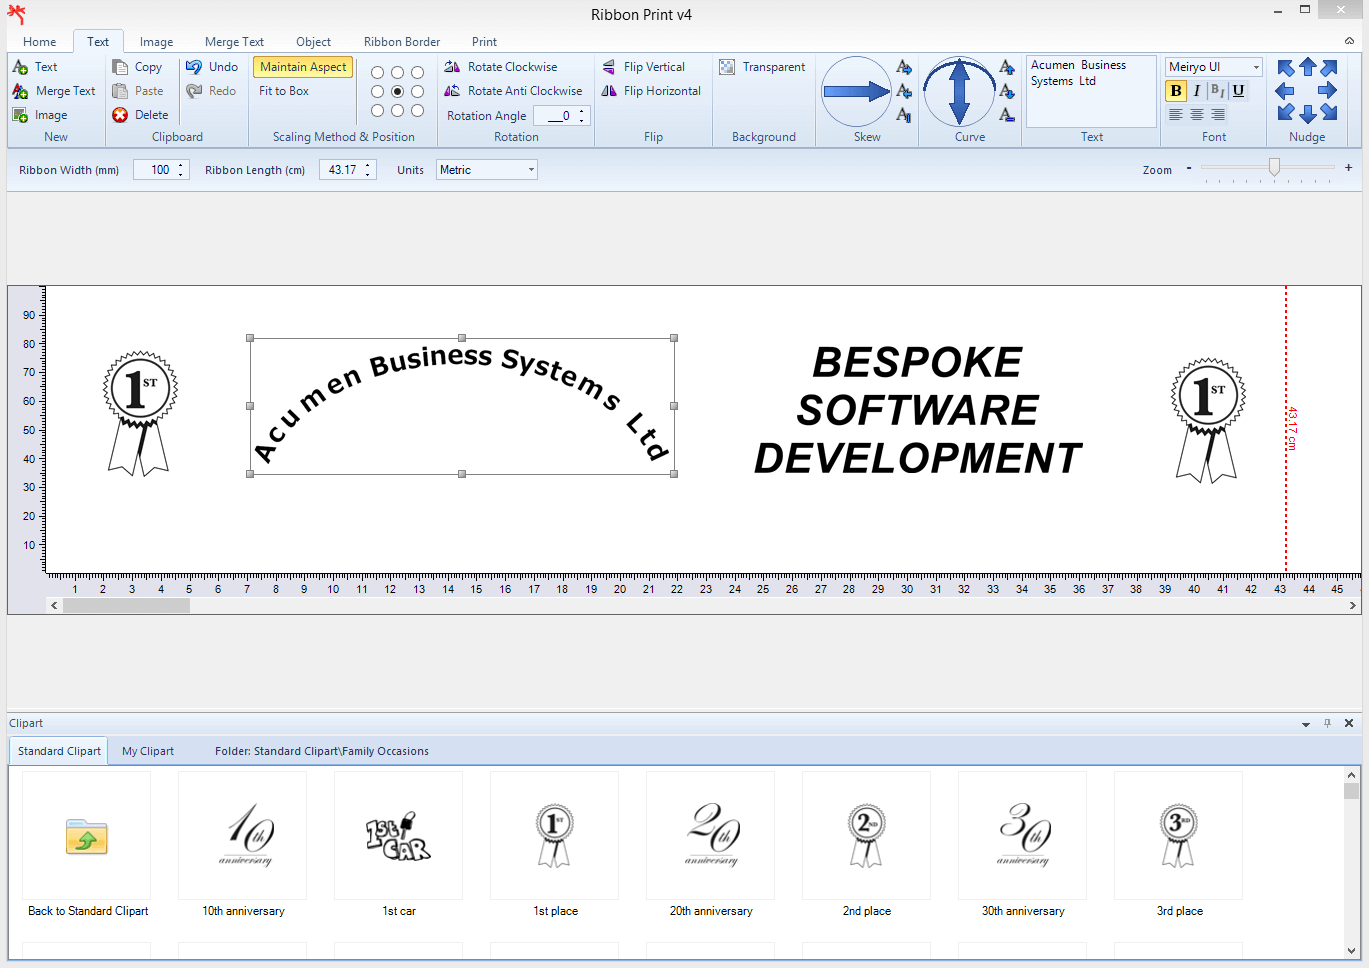Switch to the Home ribbon tab
The image size is (1369, 968).
click(40, 42)
